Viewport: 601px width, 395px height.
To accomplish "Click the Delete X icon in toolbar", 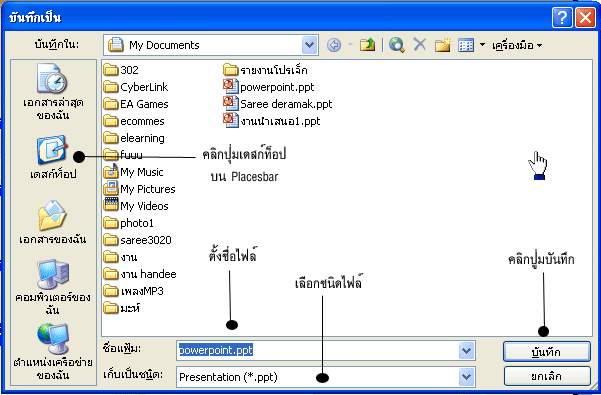I will coord(420,44).
